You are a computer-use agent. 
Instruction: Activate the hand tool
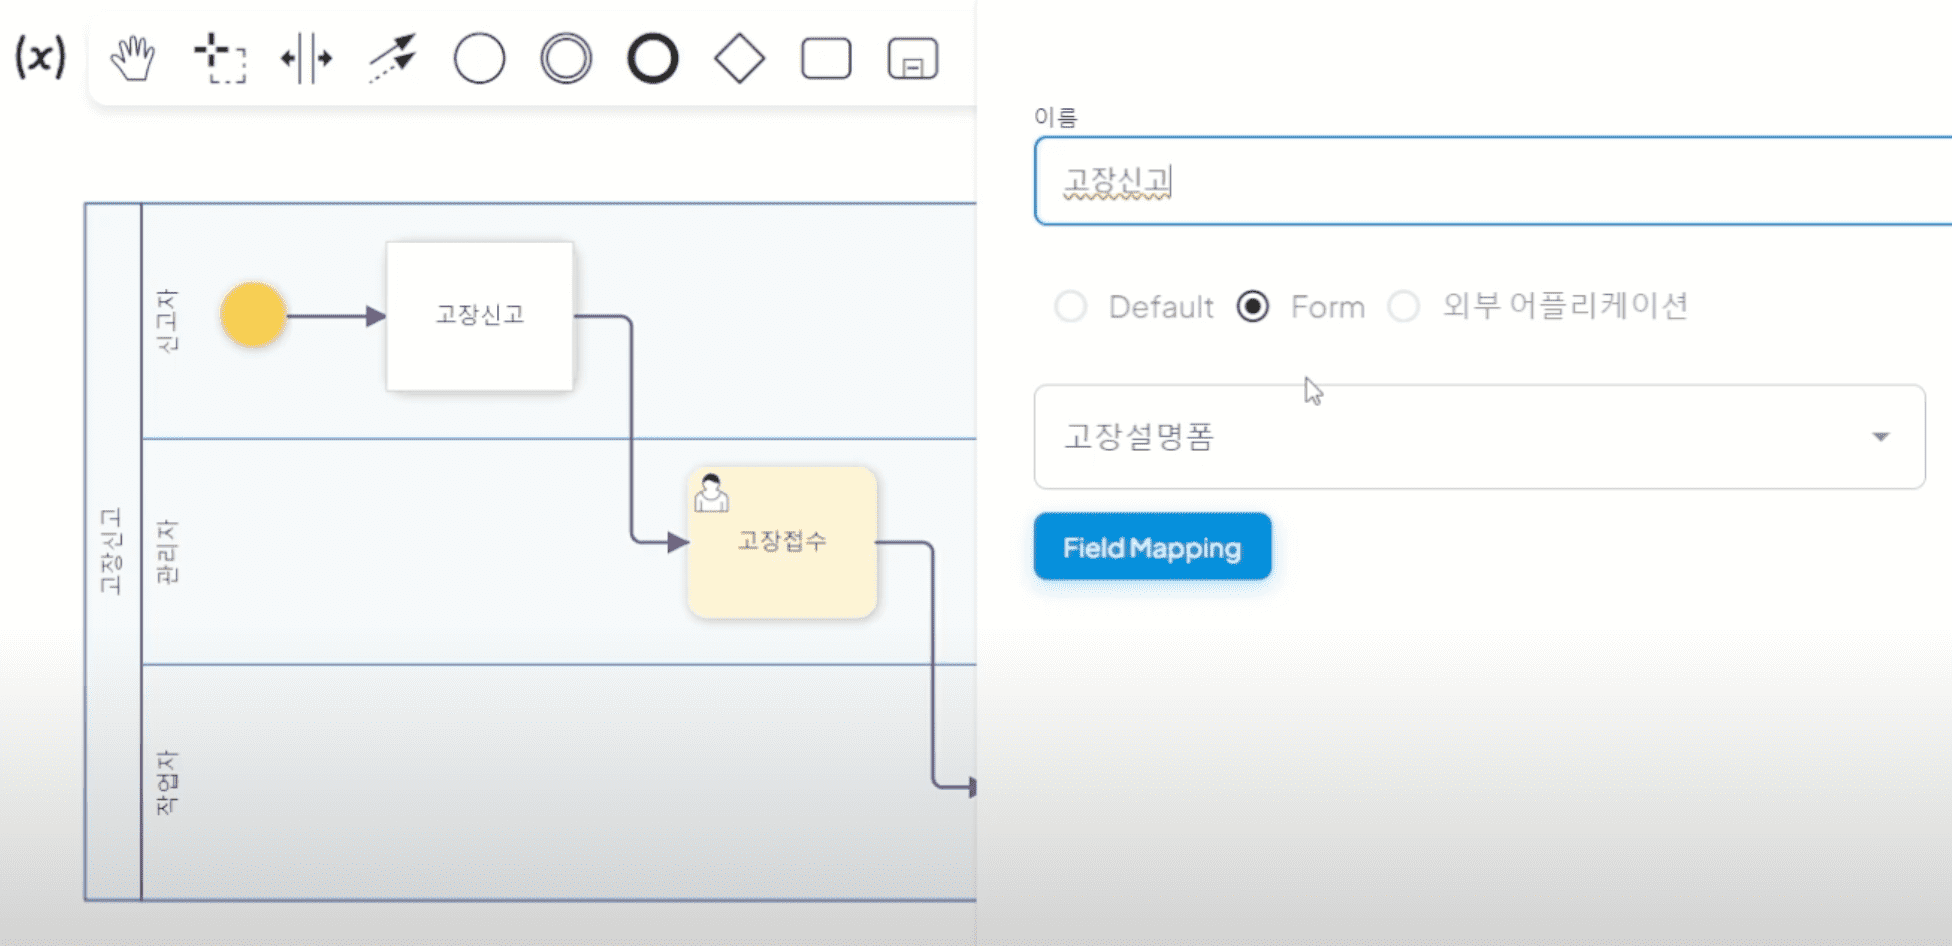132,58
